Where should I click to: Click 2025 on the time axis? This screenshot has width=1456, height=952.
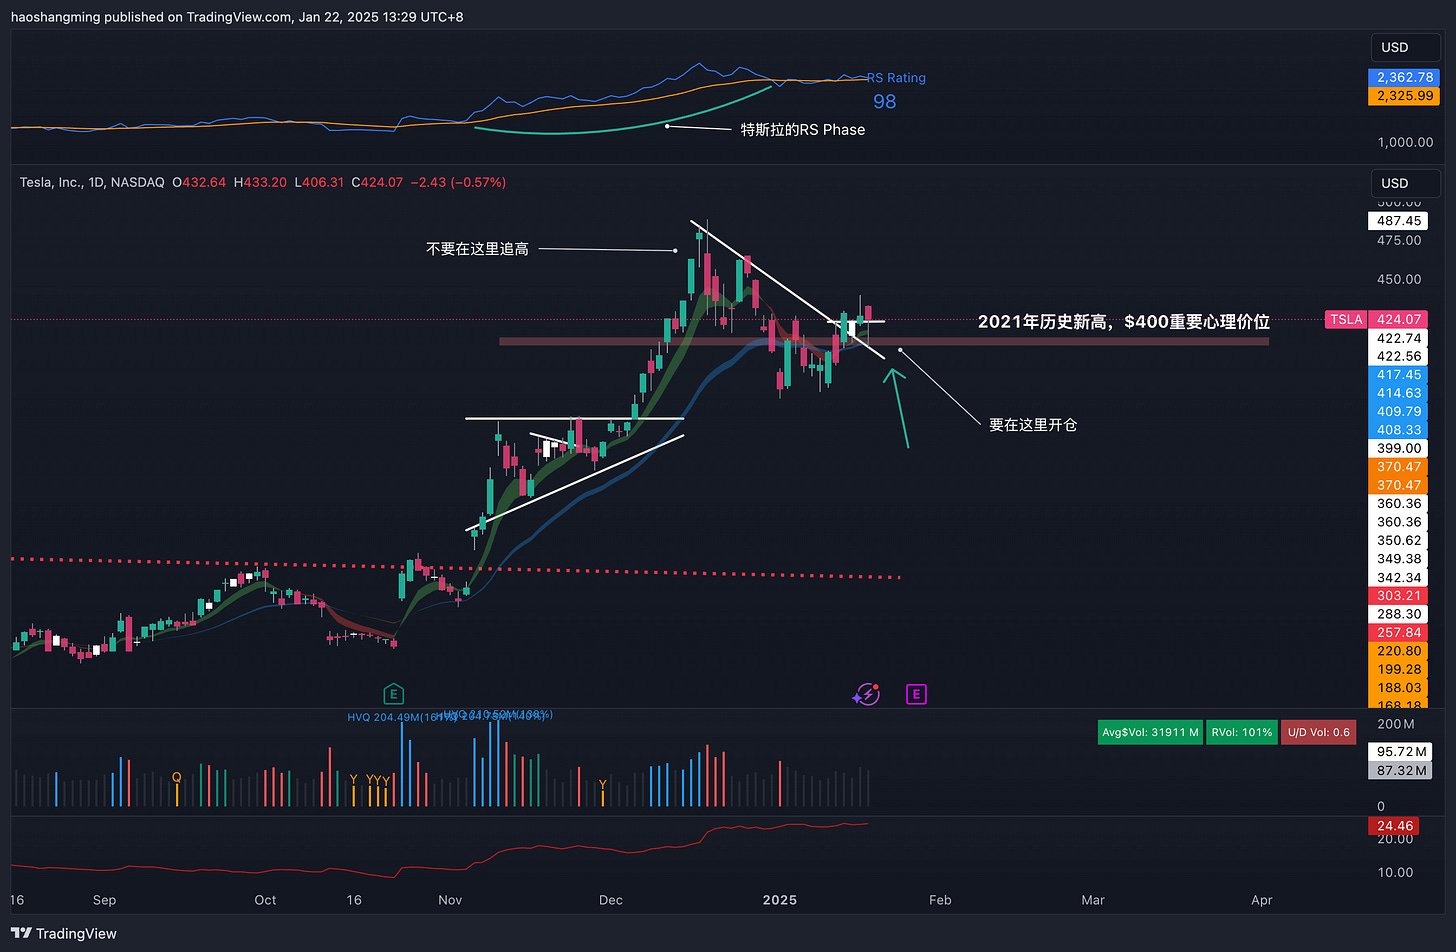point(779,900)
